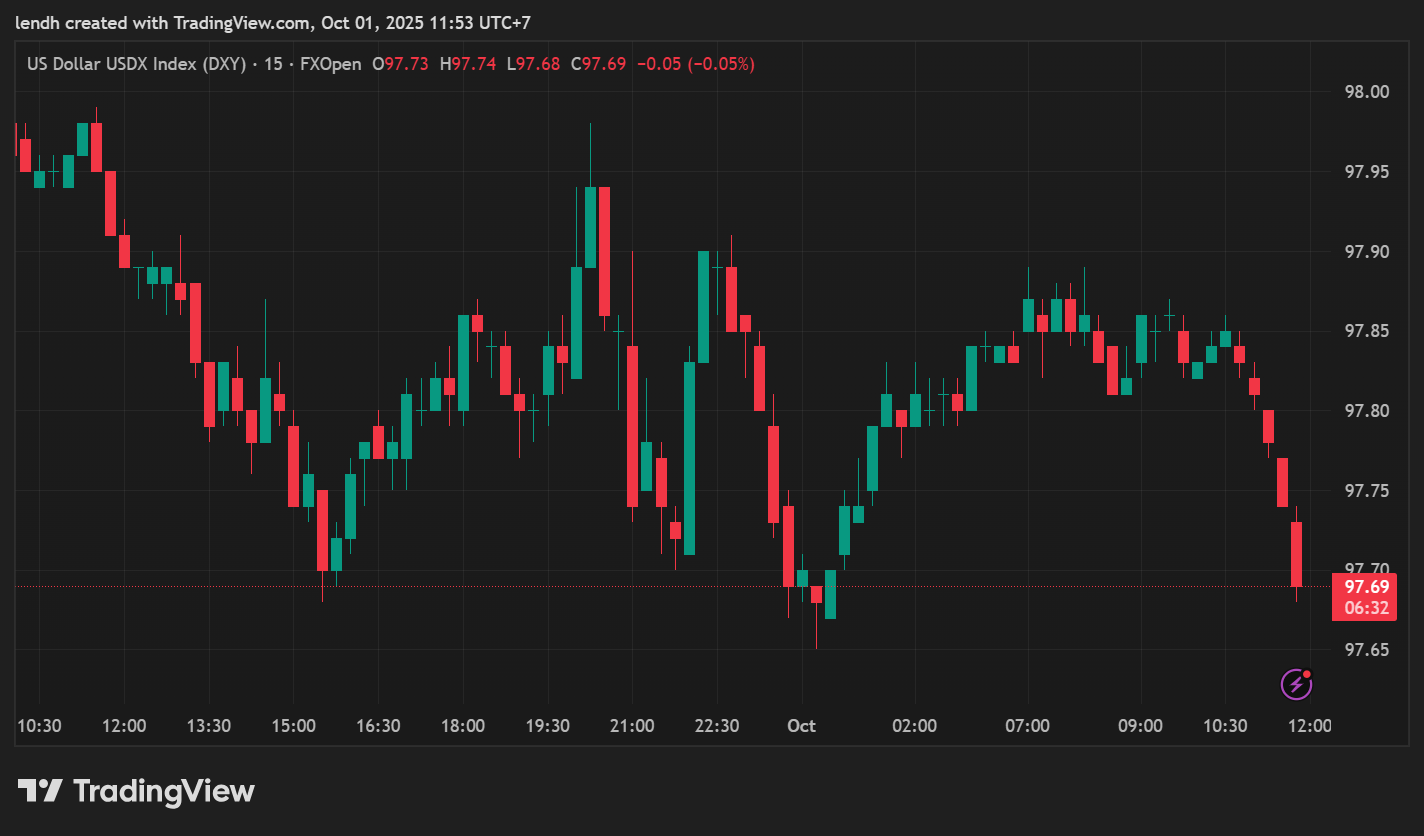Click the 97.65 price axis label
The height and width of the screenshot is (836, 1424).
coord(1366,650)
